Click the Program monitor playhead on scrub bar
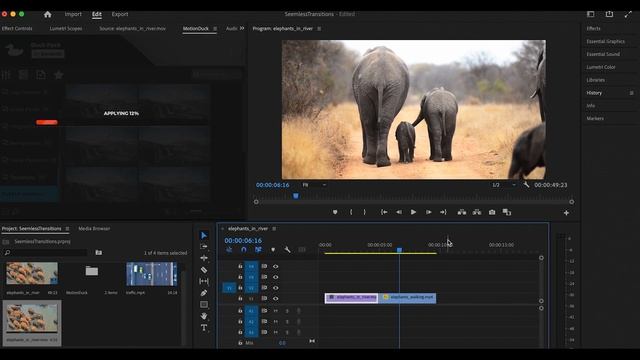This screenshot has width=640, height=360. click(x=296, y=196)
